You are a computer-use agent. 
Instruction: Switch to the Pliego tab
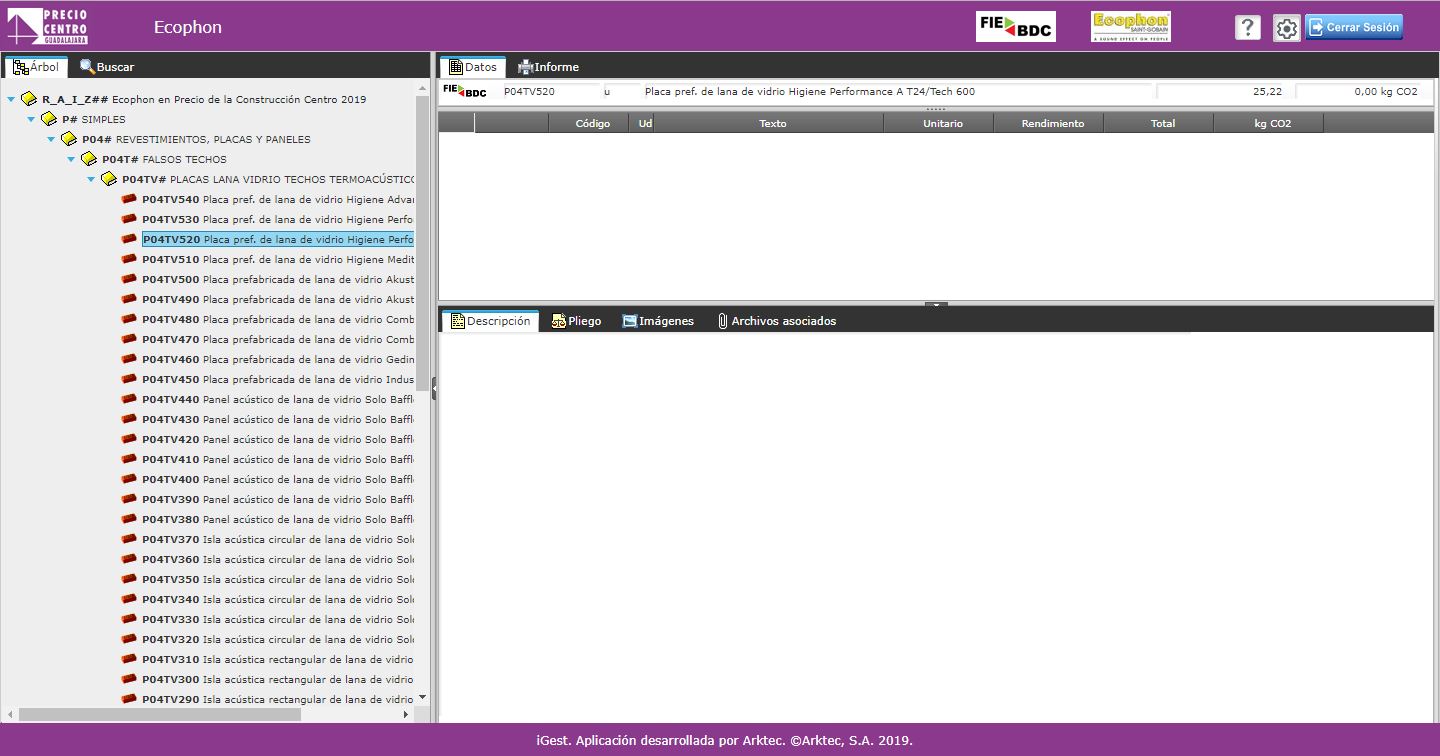click(x=577, y=321)
